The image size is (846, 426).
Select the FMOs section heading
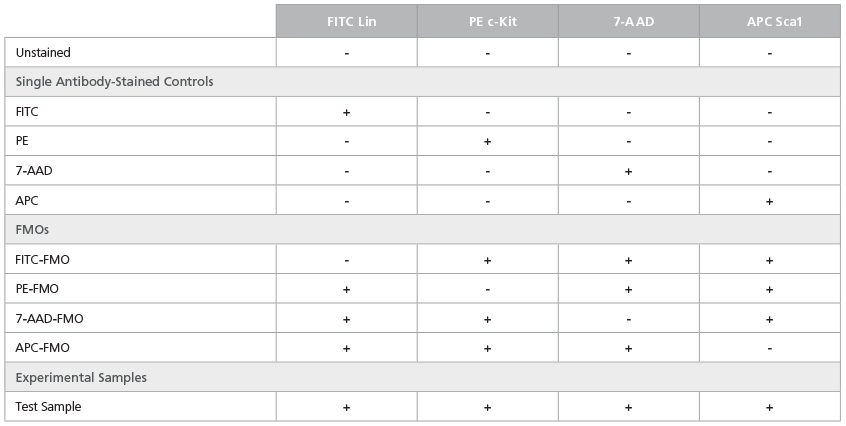coord(32,230)
